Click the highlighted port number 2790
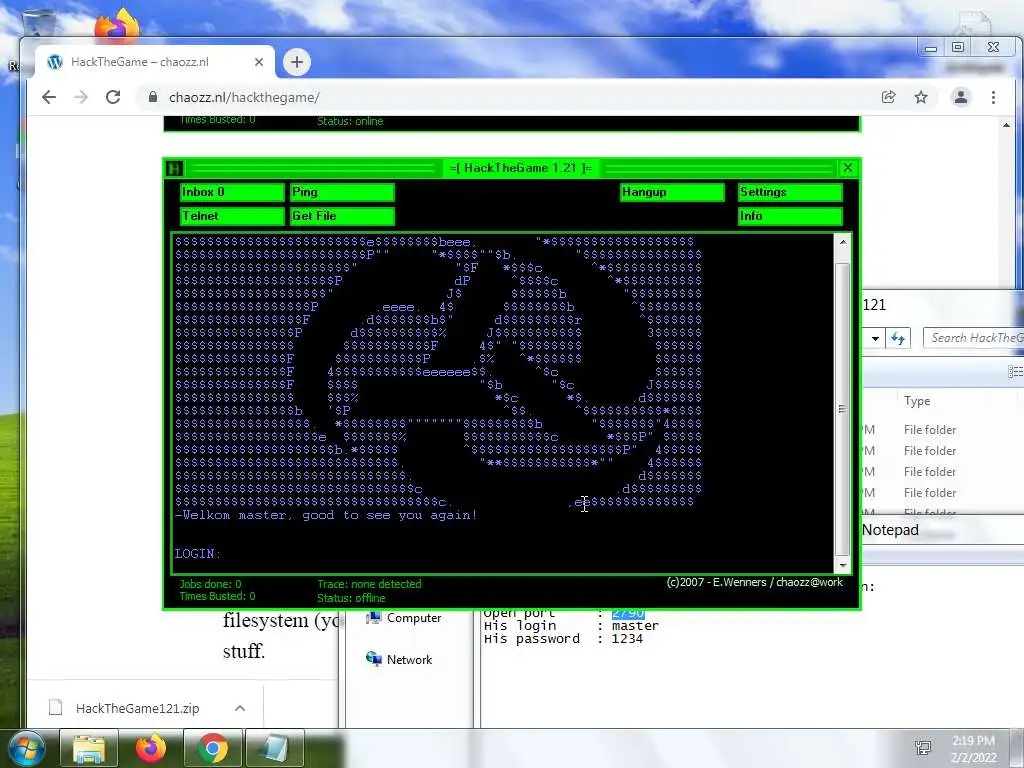The image size is (1024, 768). pos(628,613)
